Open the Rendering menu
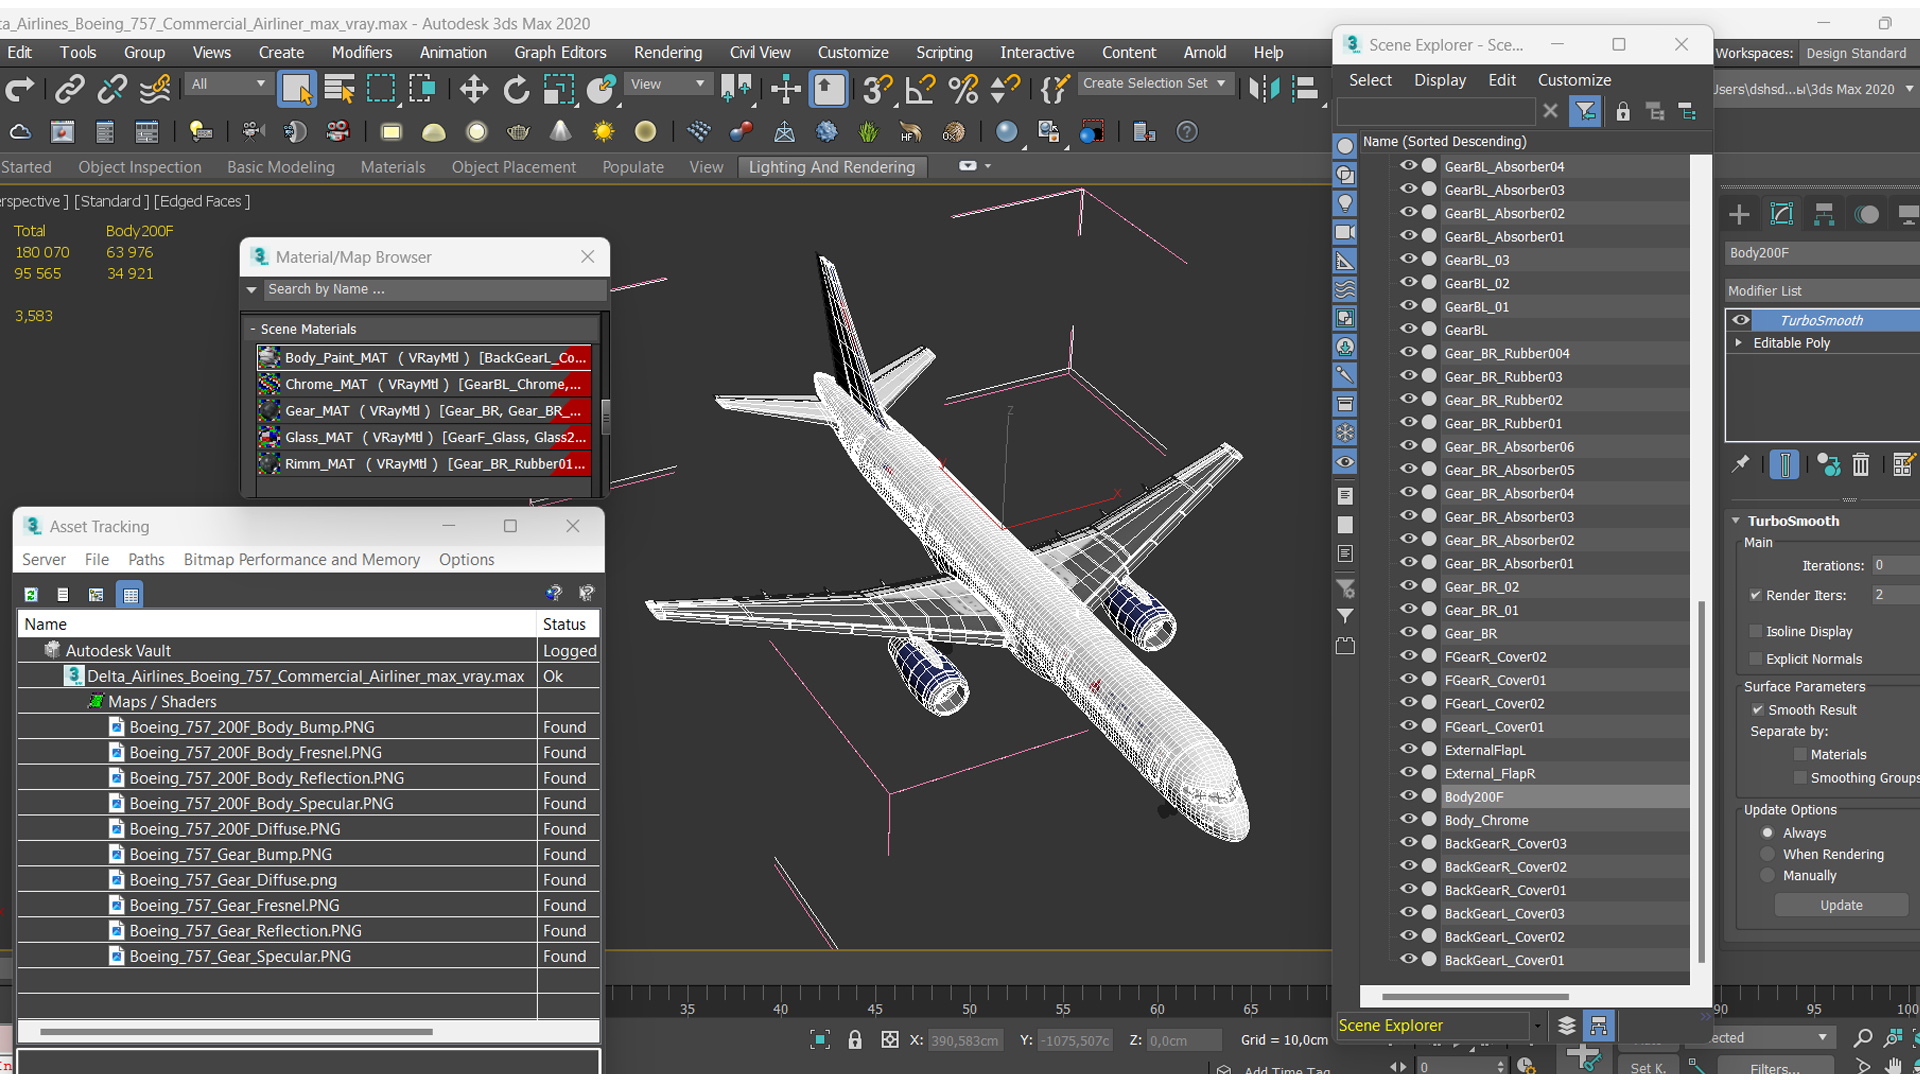 [668, 52]
